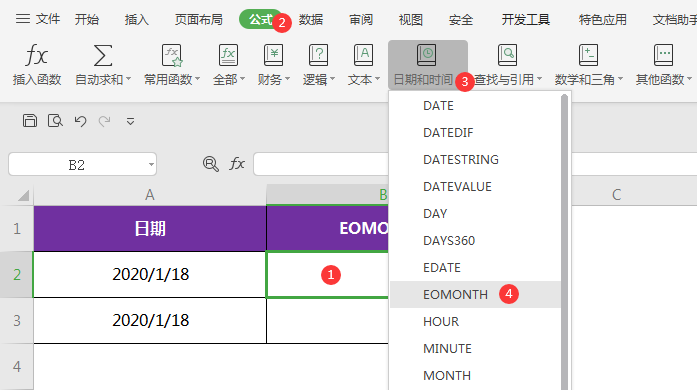Image resolution: width=697 pixels, height=390 pixels.
Task: Select row 4 header
Action: point(17,366)
